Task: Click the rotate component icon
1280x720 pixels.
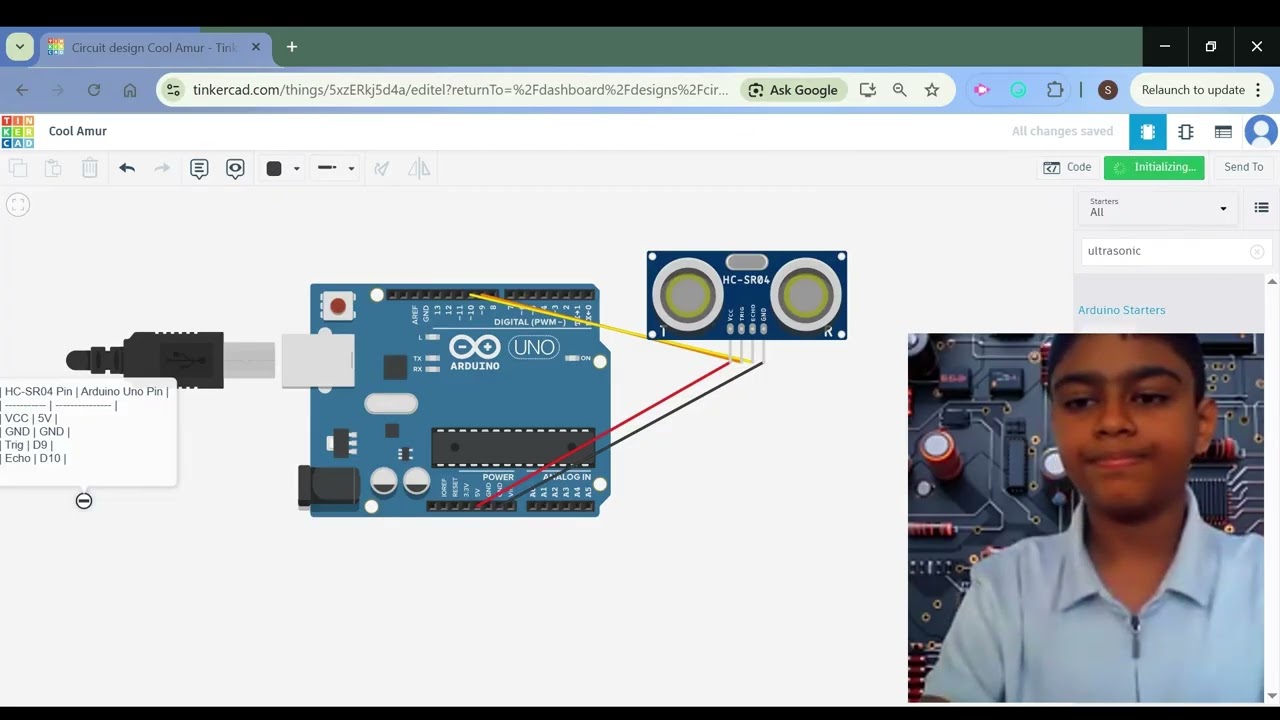Action: [381, 168]
